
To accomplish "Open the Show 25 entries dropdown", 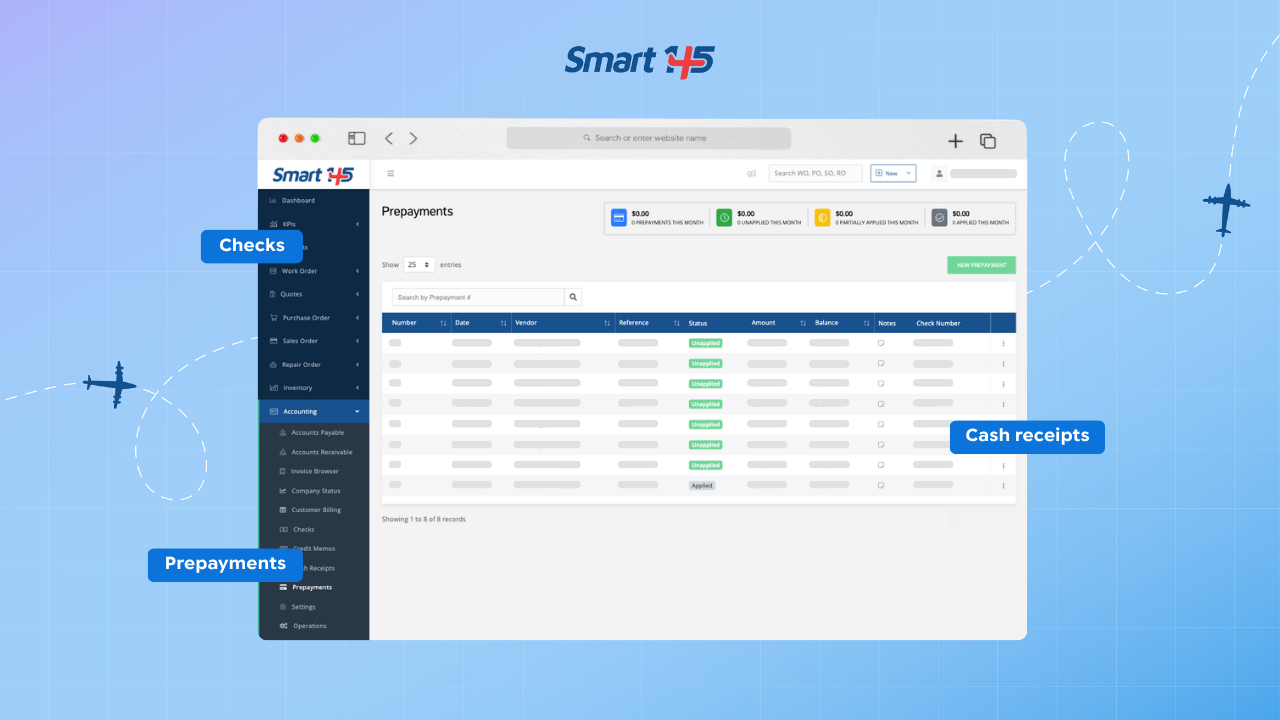I will pos(419,265).
